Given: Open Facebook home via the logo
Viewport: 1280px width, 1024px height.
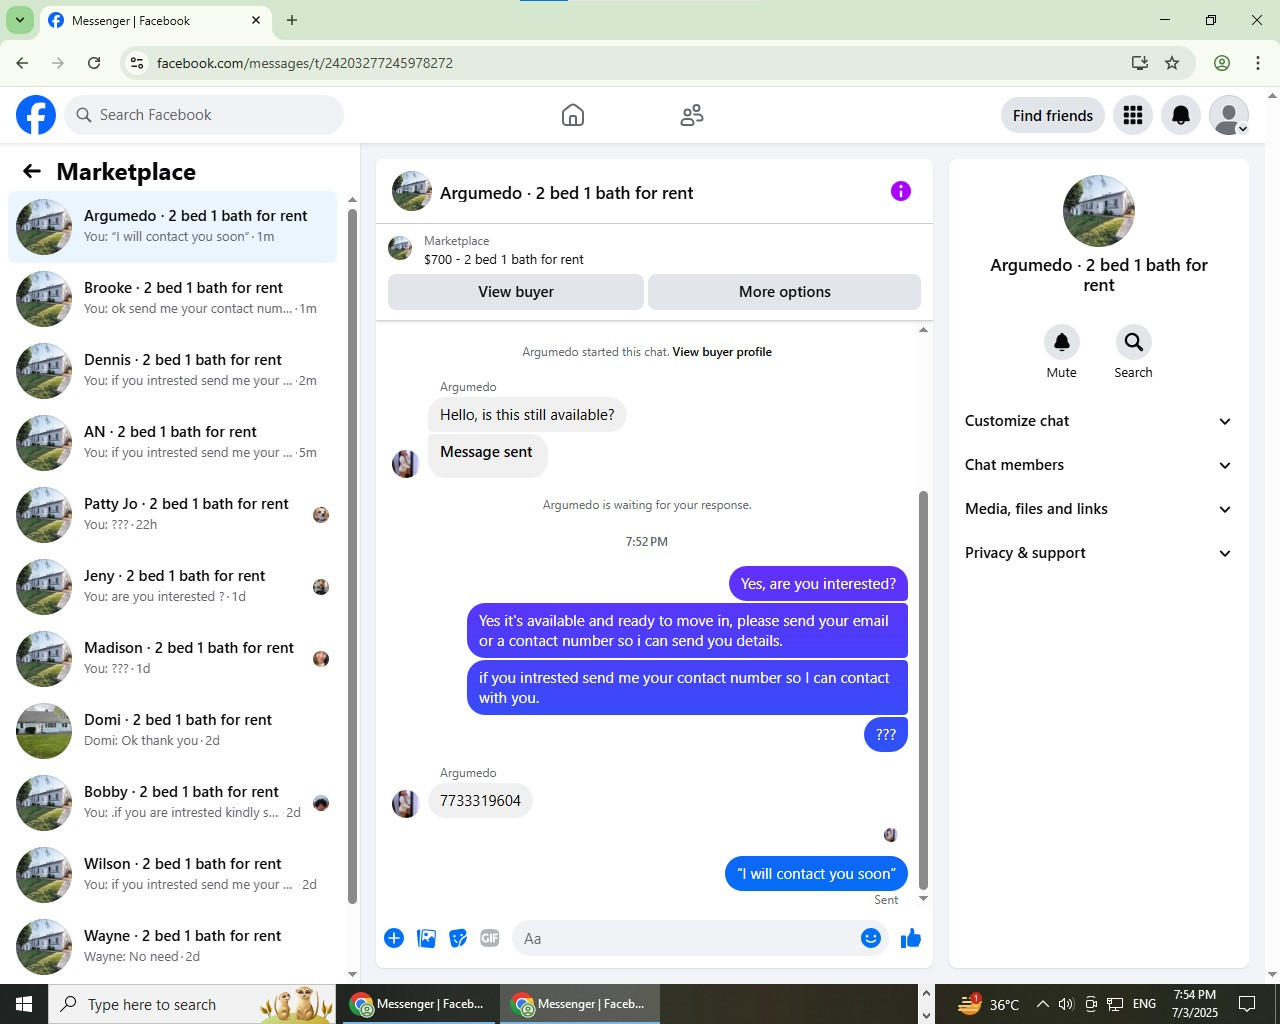Looking at the screenshot, I should point(36,115).
